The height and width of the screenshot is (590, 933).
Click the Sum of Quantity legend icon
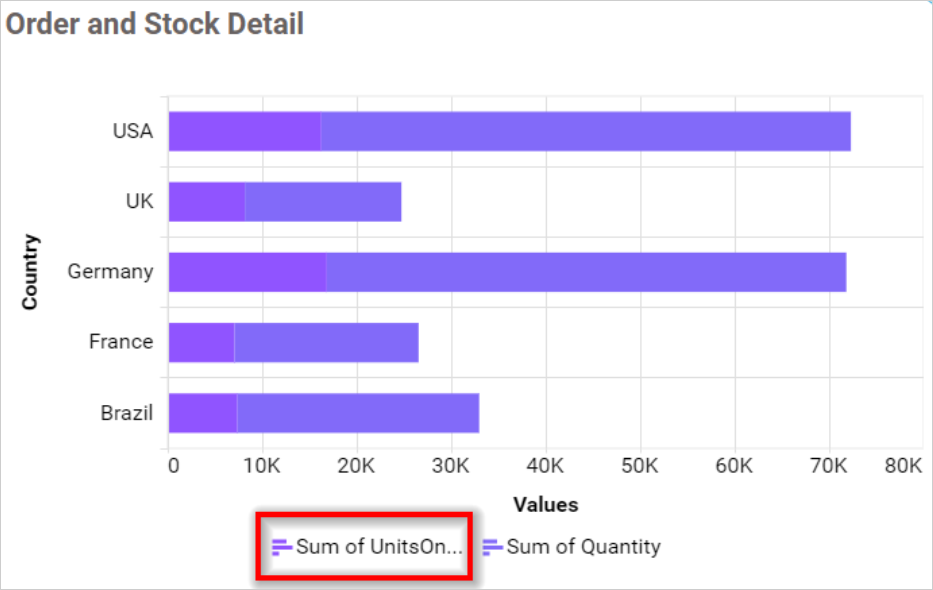click(491, 547)
